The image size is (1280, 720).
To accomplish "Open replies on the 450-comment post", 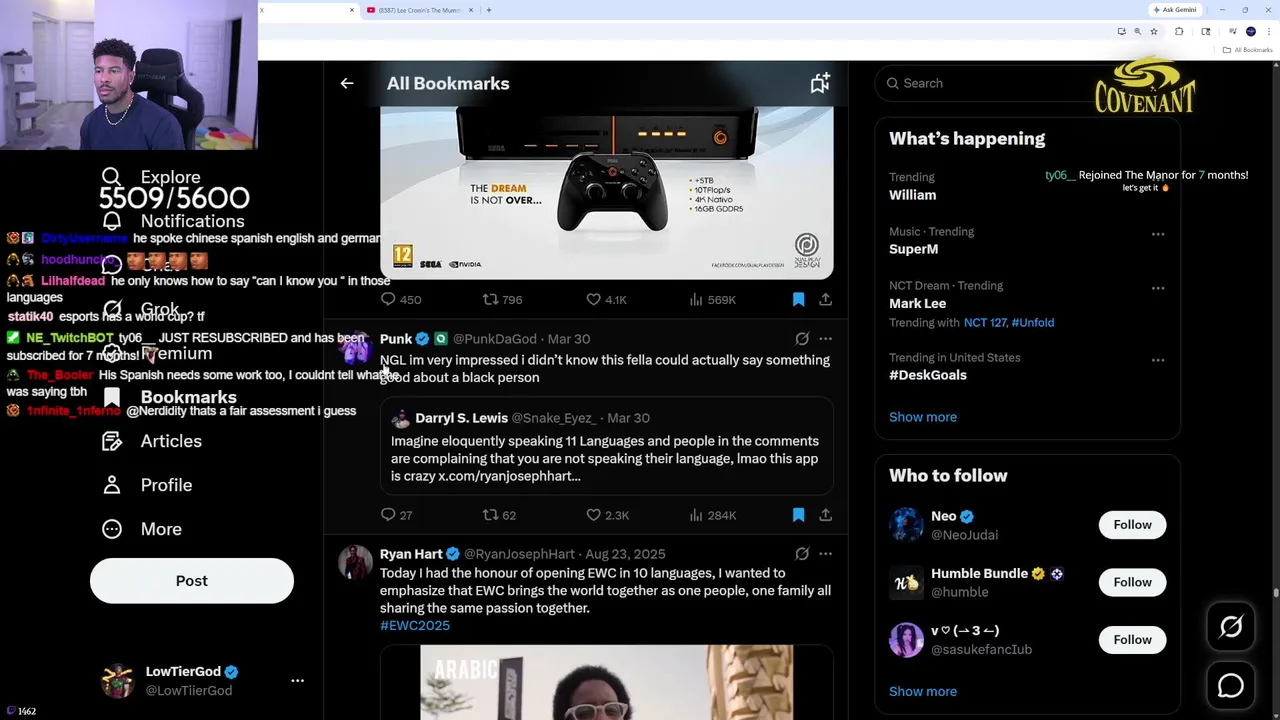I will coord(400,299).
